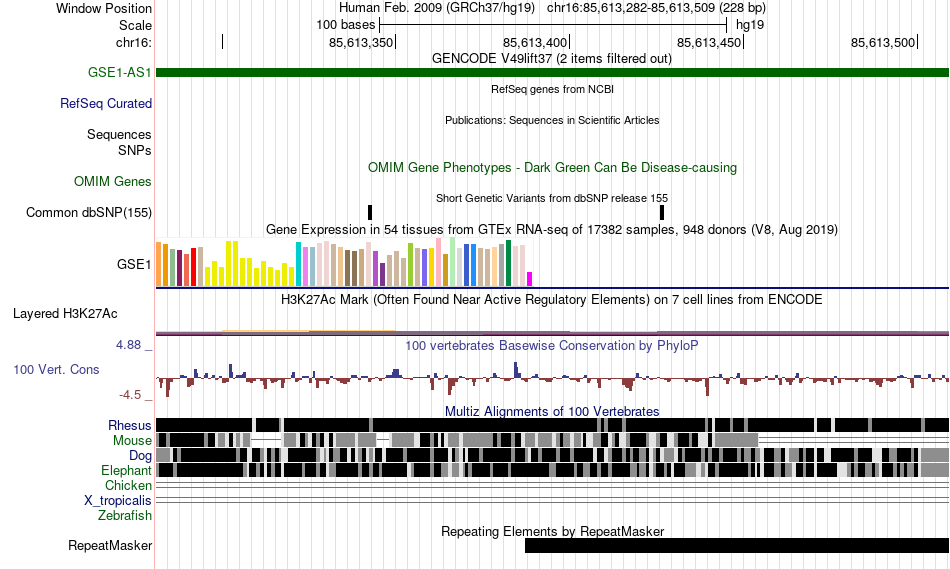Click the 85,613,450 ruler position
This screenshot has width=950, height=569.
[x=709, y=42]
